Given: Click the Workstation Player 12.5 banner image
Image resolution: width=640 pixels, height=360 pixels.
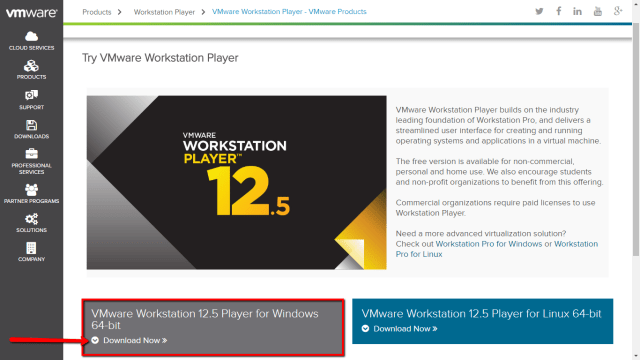Looking at the screenshot, I should coord(236,182).
